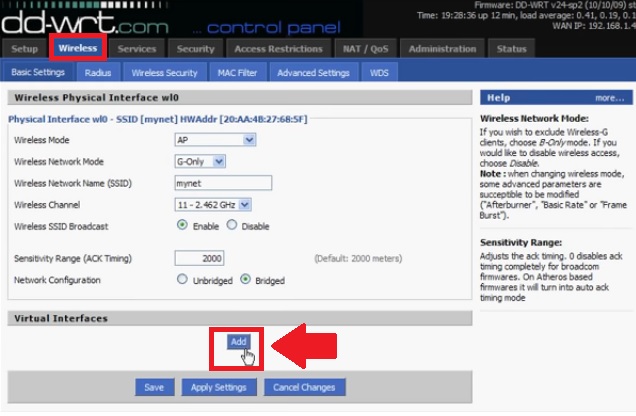Switch to the Services tab
Viewport: 636px width, 416px height.
pyautogui.click(x=136, y=48)
